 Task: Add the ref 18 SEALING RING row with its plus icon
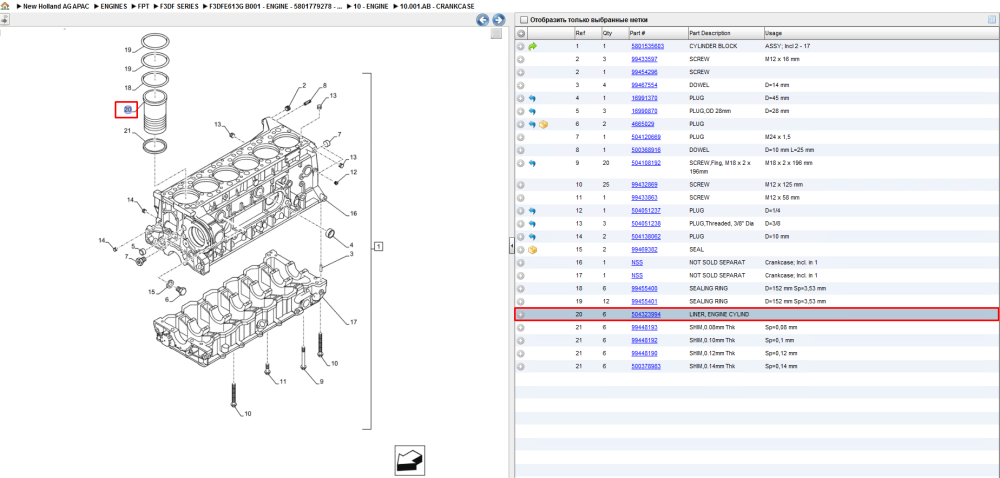tap(521, 288)
